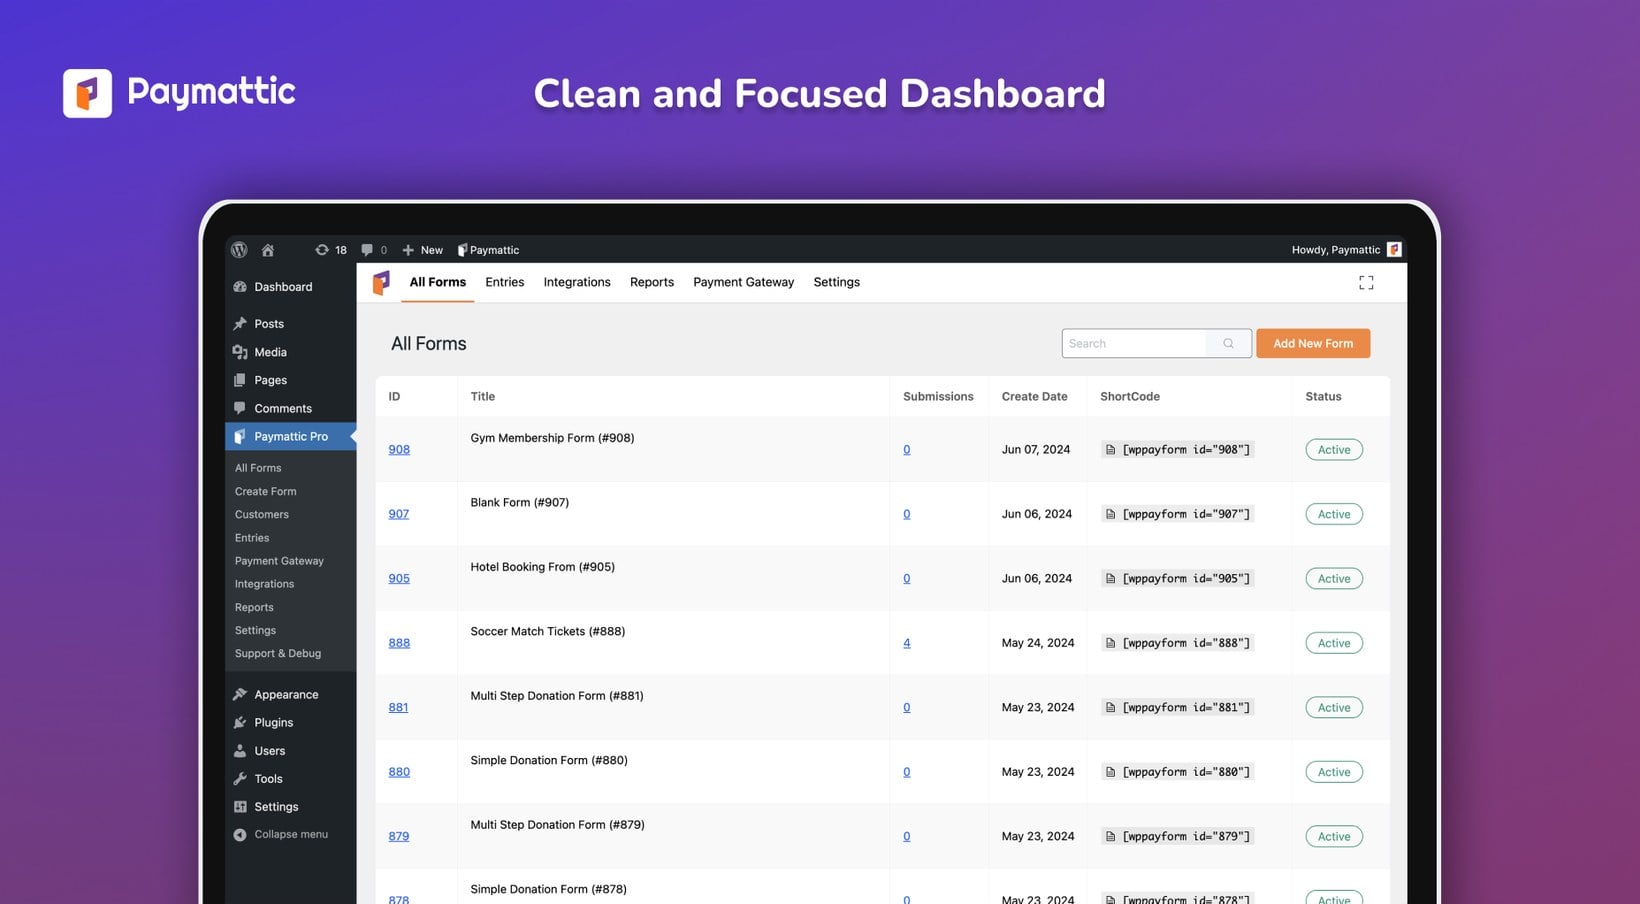The width and height of the screenshot is (1640, 904).
Task: Click Collapse menu at sidebar bottom
Action: coord(291,834)
